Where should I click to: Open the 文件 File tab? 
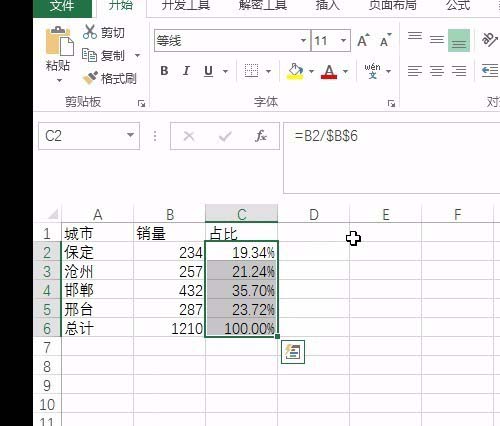tap(62, 7)
